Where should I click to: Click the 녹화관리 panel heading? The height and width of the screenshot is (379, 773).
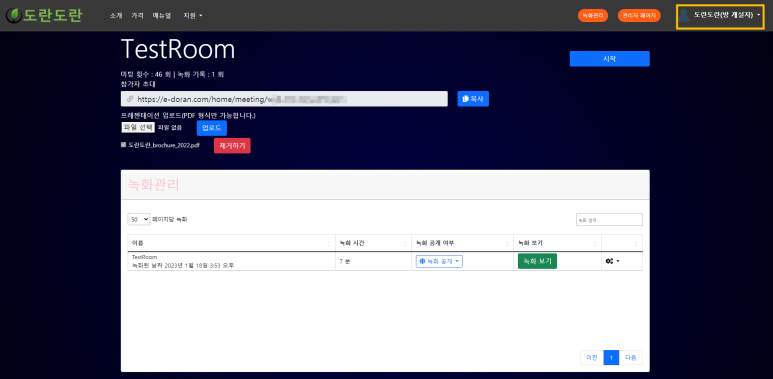point(153,185)
